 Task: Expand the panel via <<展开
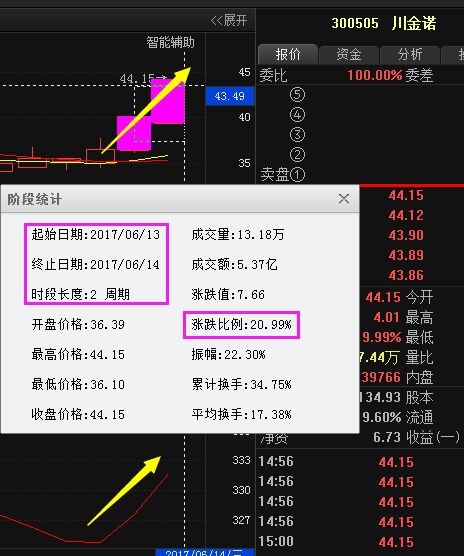[229, 20]
